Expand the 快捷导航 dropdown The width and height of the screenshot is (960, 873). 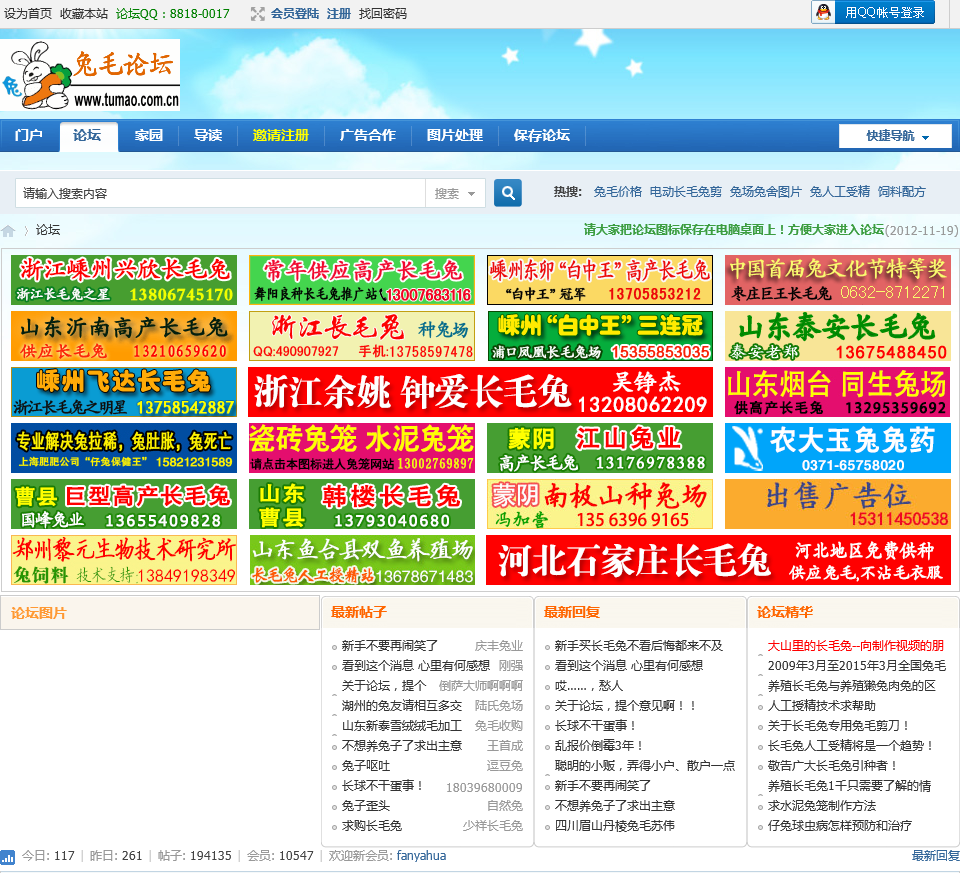point(895,136)
